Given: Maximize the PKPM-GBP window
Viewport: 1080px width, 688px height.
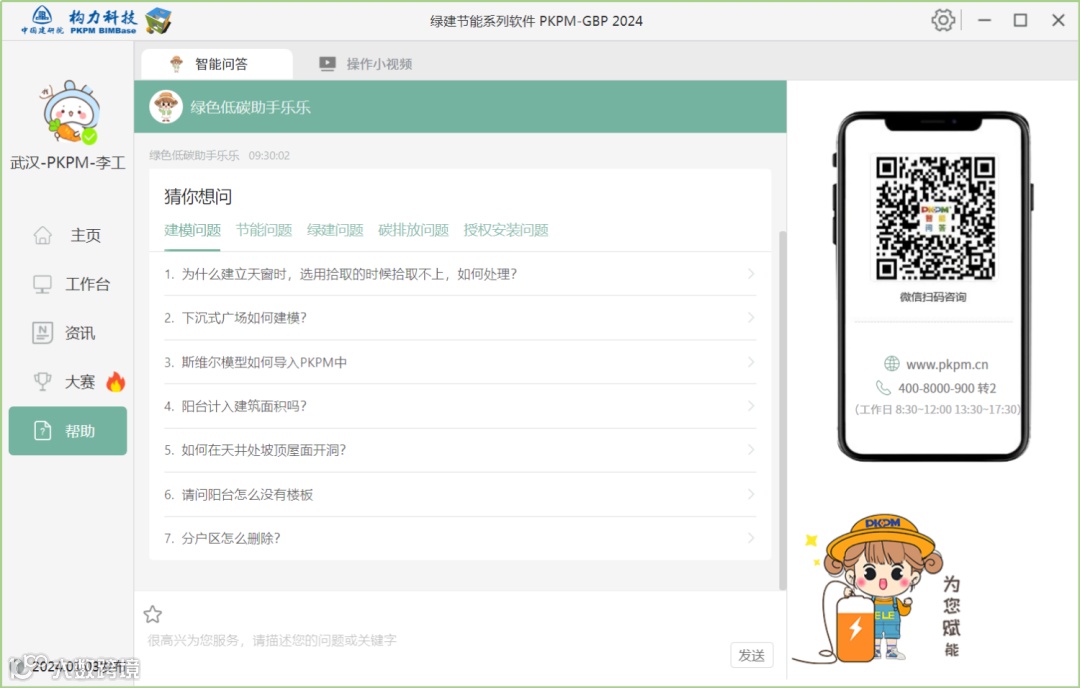Looking at the screenshot, I should click(1020, 21).
